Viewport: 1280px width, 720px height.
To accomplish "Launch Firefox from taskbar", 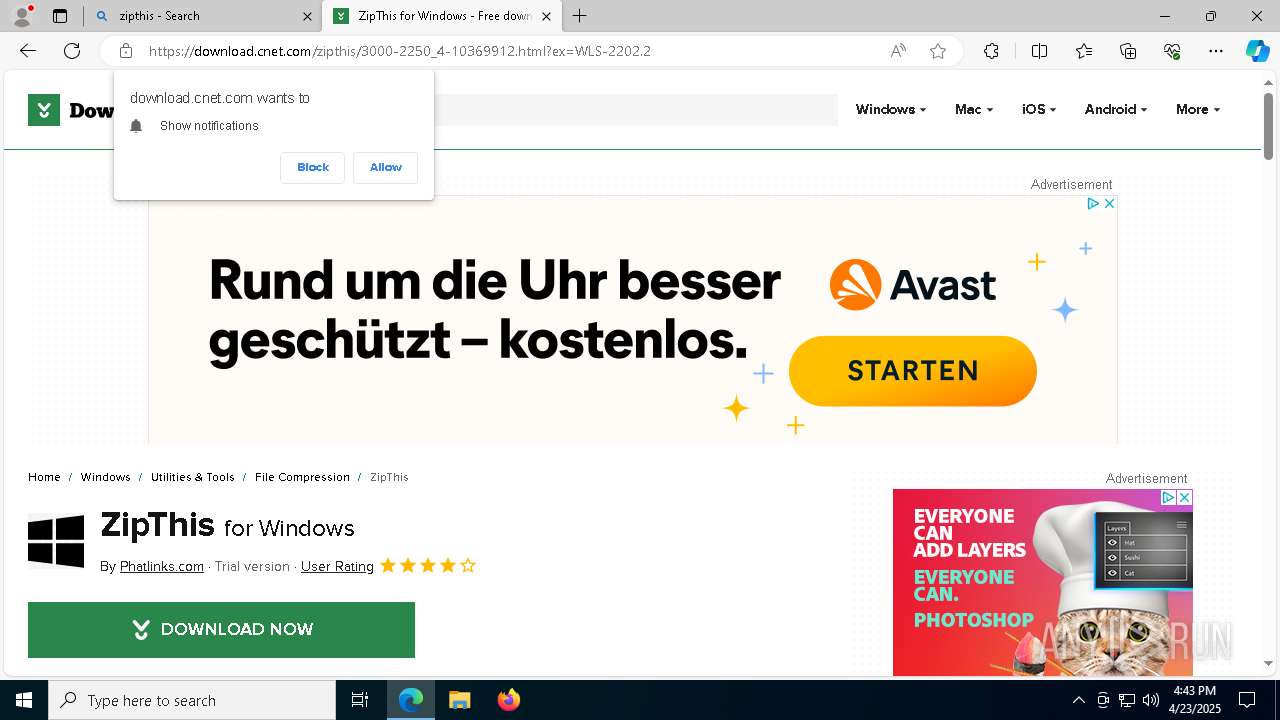I will tap(509, 700).
